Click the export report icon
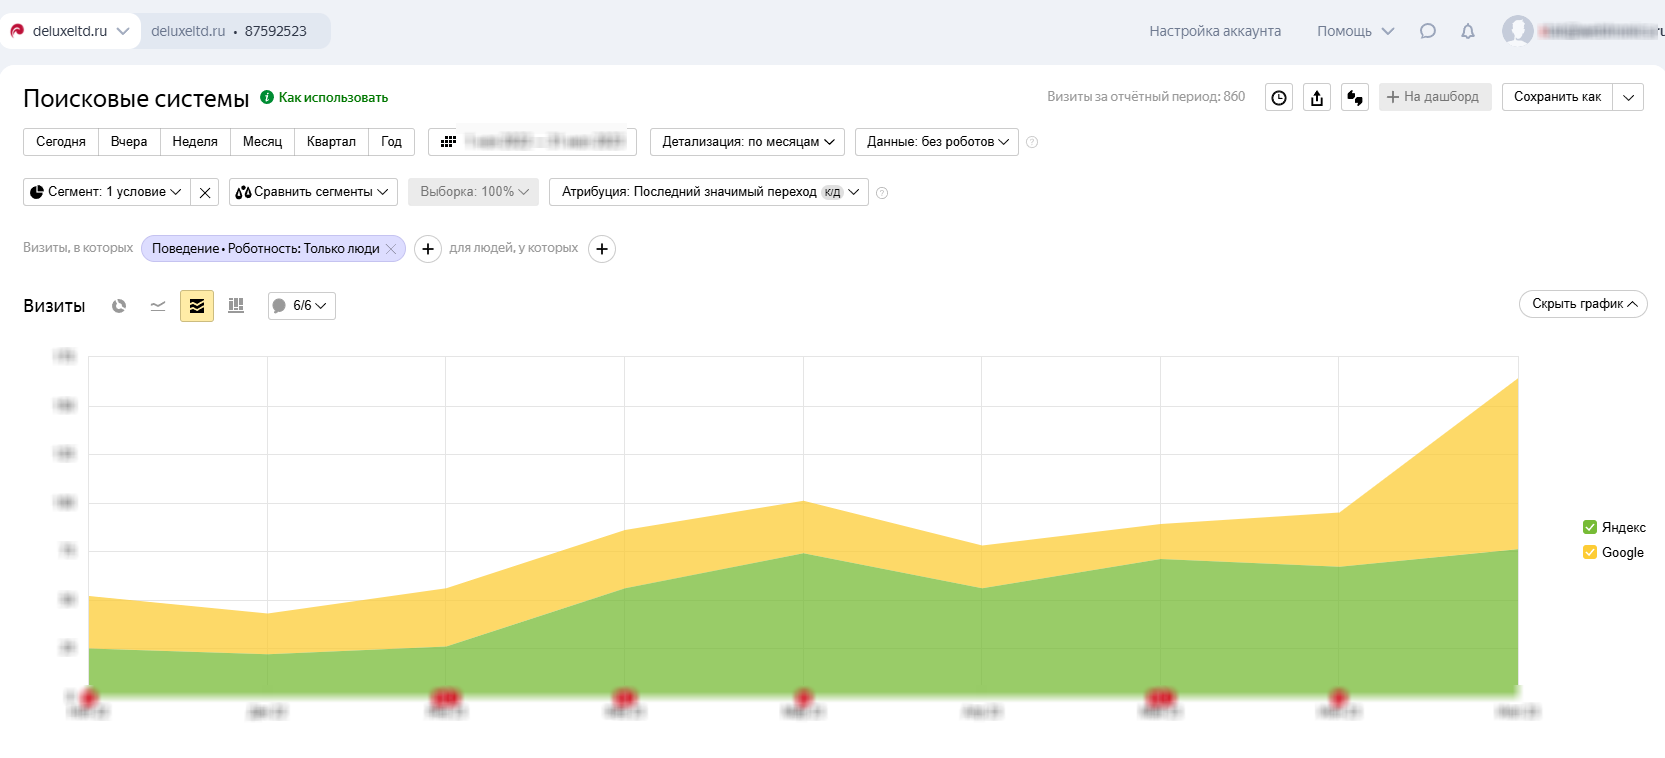Viewport: 1665px width, 758px height. pos(1317,97)
